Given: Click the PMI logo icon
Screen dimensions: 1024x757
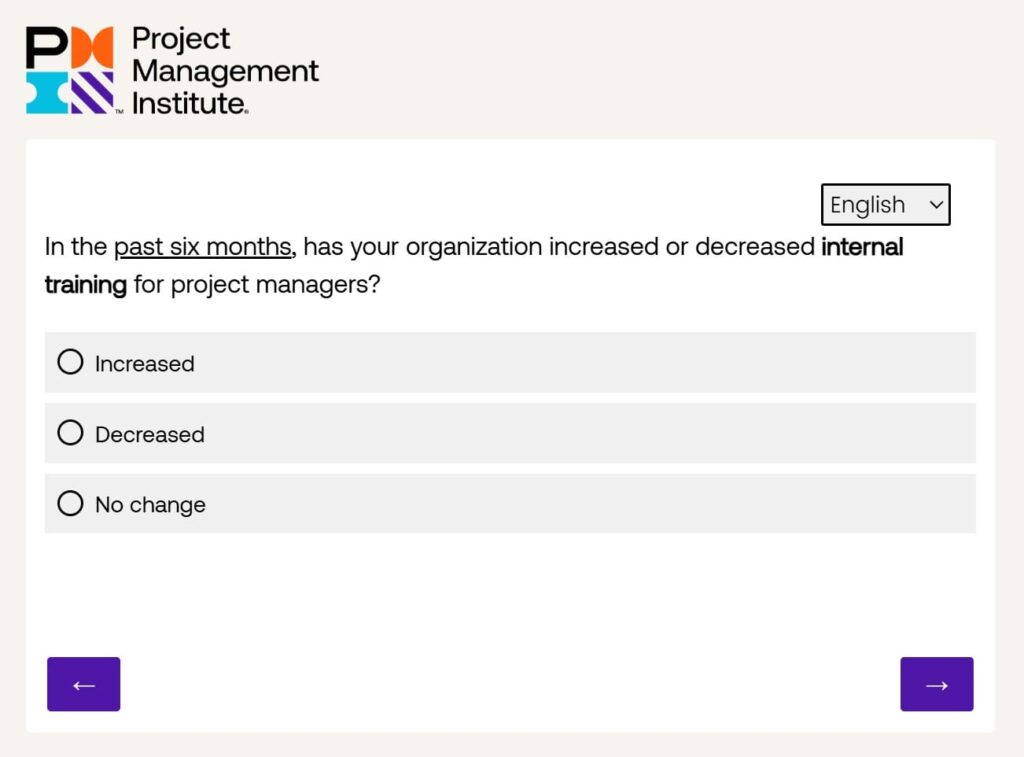Looking at the screenshot, I should click(x=70, y=70).
